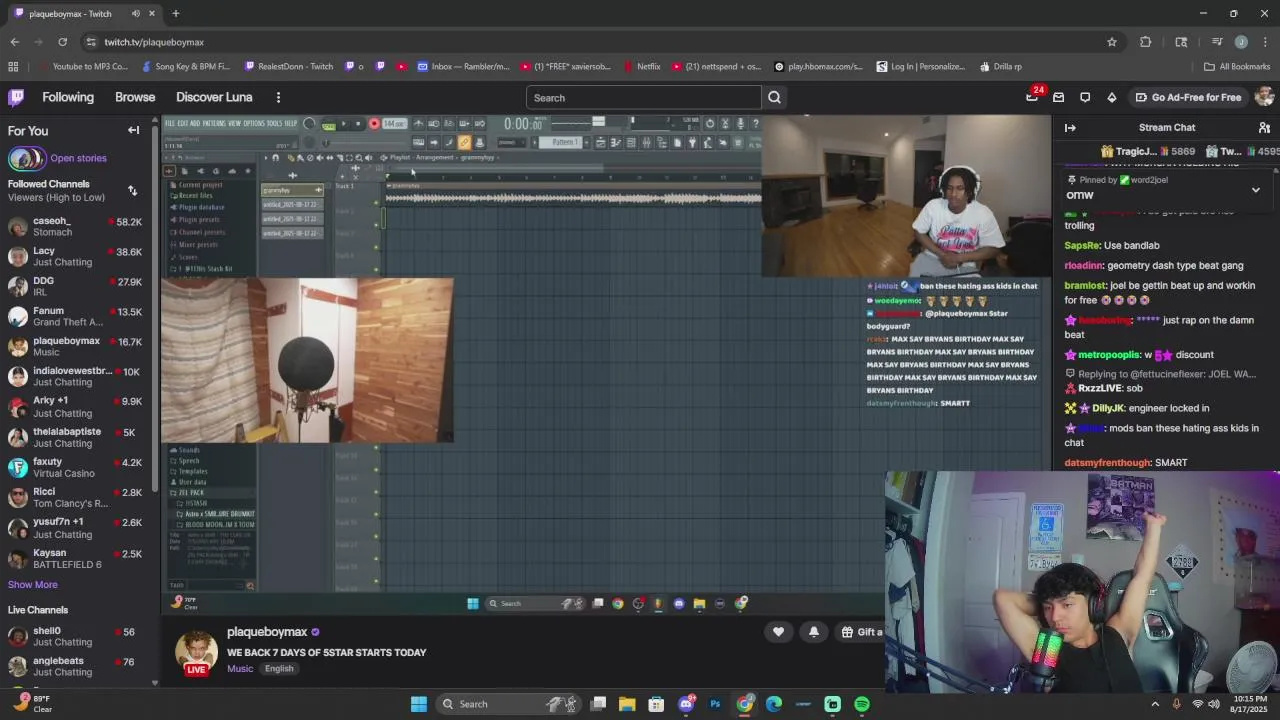Viewport: 1280px width, 720px height.
Task: Click the record button in FL Studio
Action: [374, 124]
